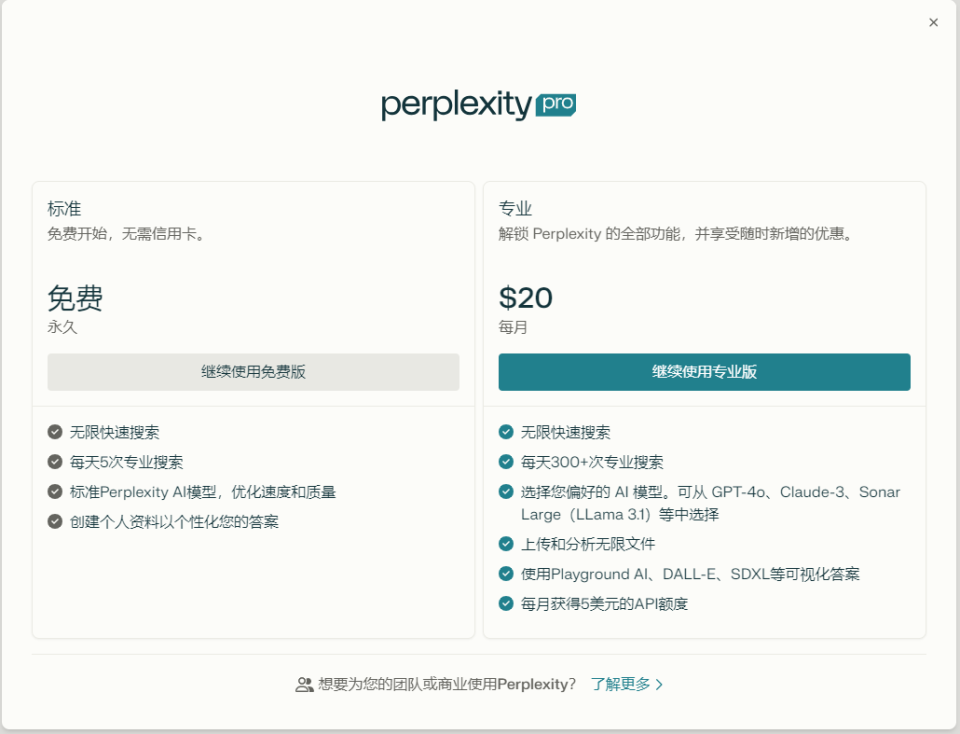Select the 继续使用免费版 button
Screen dimensions: 960x734
point(253,371)
